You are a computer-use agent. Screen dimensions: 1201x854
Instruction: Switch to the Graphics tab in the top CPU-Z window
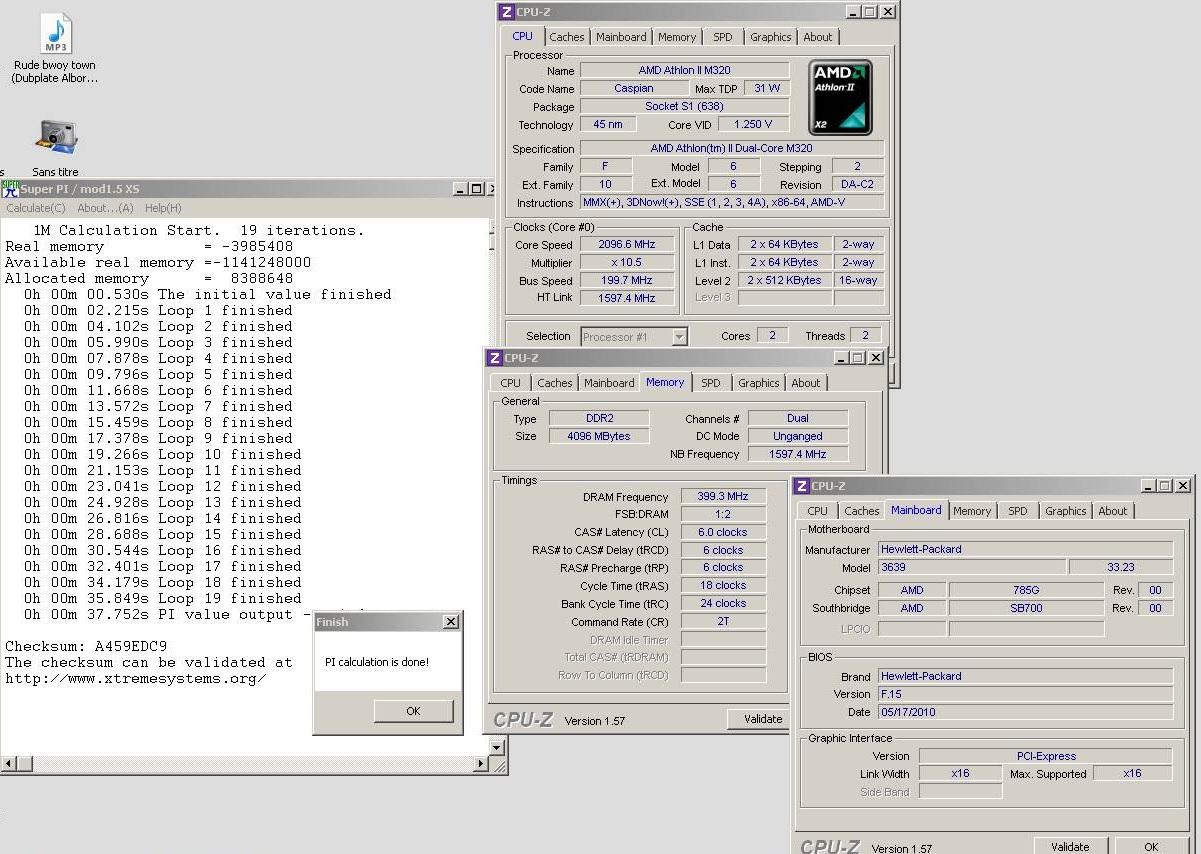point(771,37)
